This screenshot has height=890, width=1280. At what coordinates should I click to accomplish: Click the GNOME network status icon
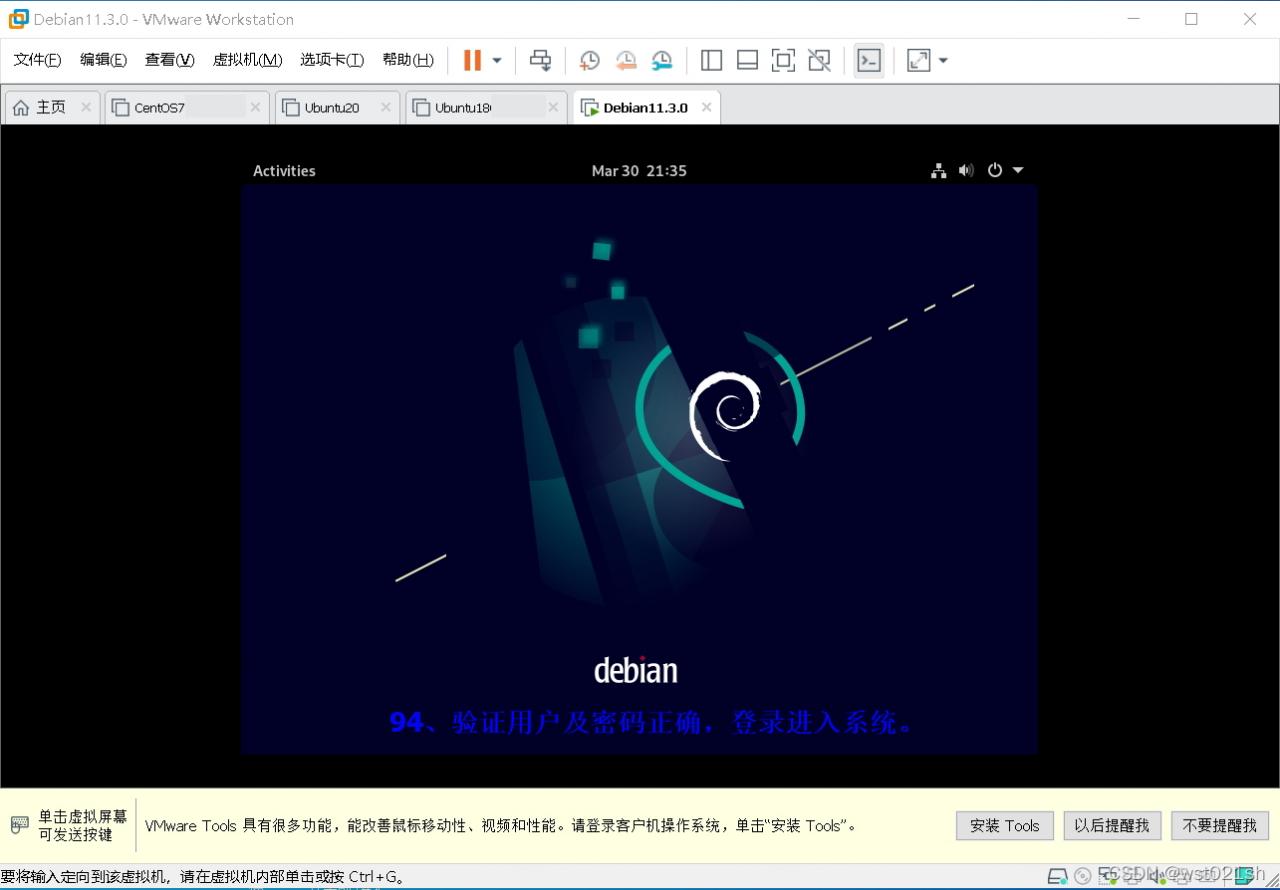pos(938,171)
